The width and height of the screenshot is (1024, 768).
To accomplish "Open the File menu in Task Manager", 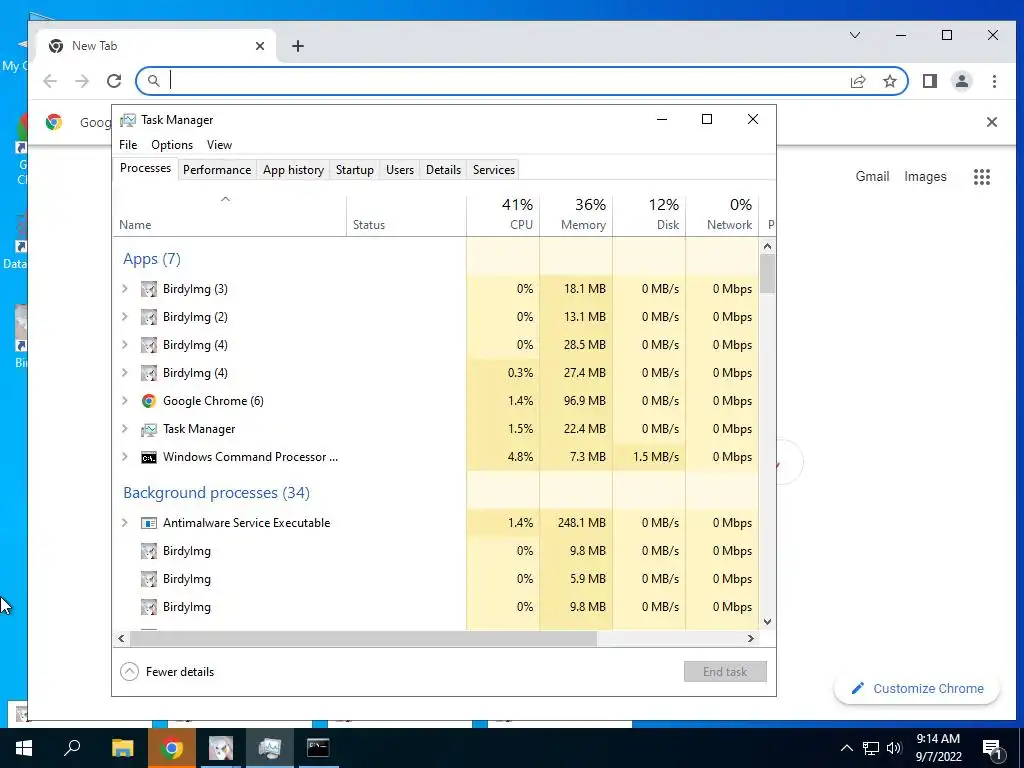I will (128, 145).
